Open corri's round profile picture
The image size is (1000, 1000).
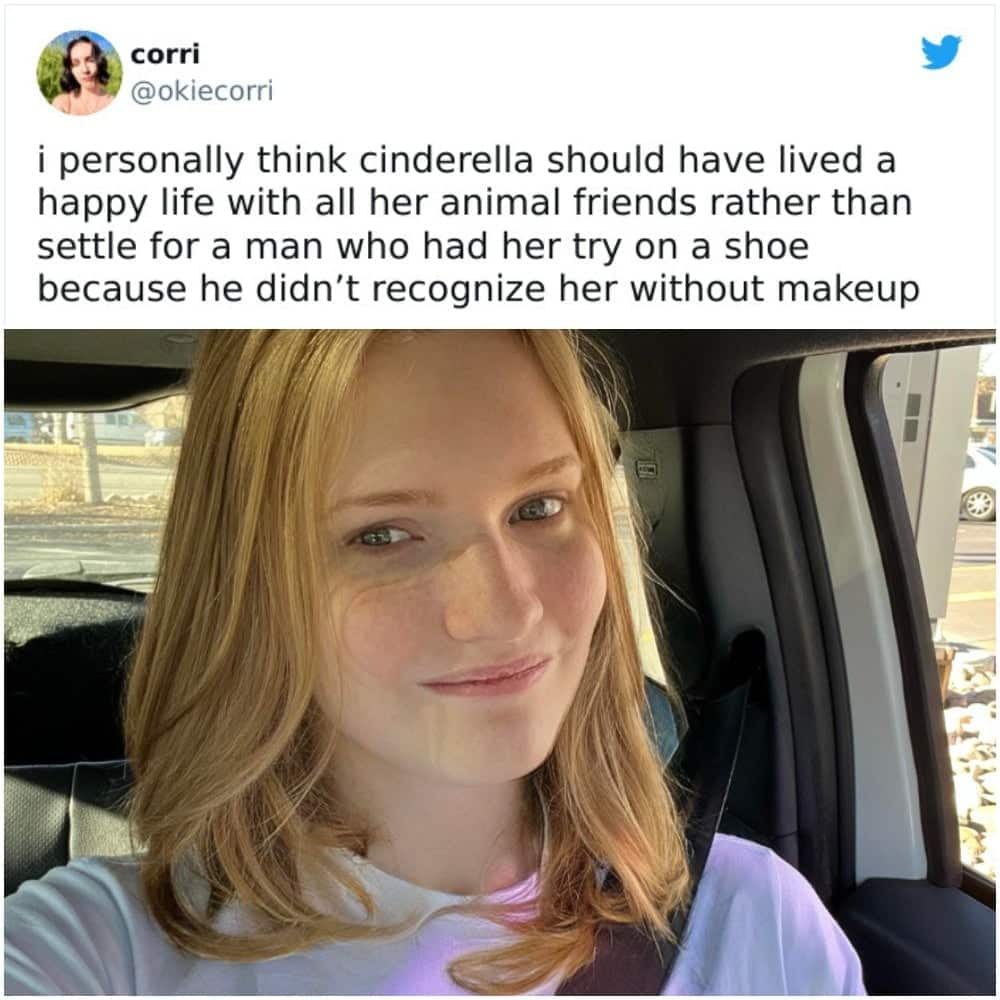(x=80, y=73)
